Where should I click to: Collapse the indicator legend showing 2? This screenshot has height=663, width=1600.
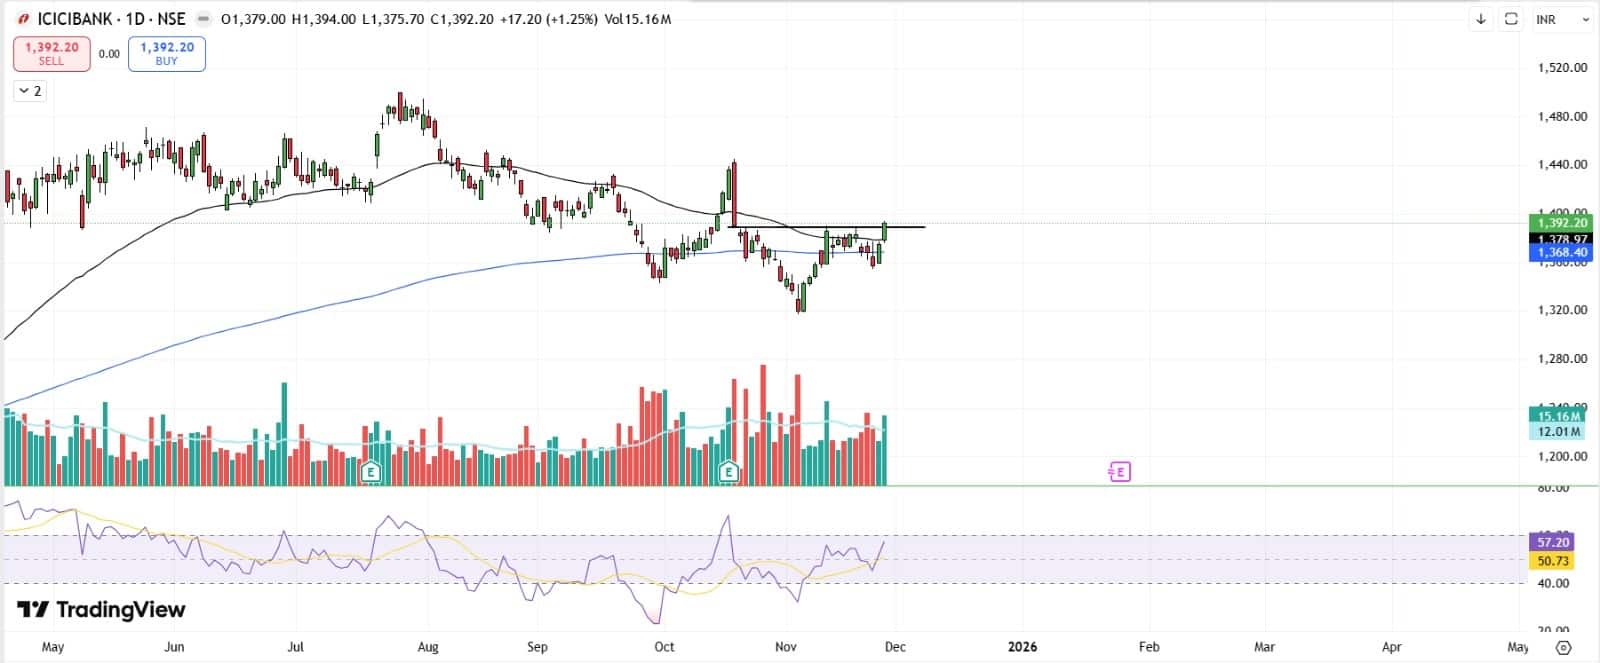[x=29, y=91]
